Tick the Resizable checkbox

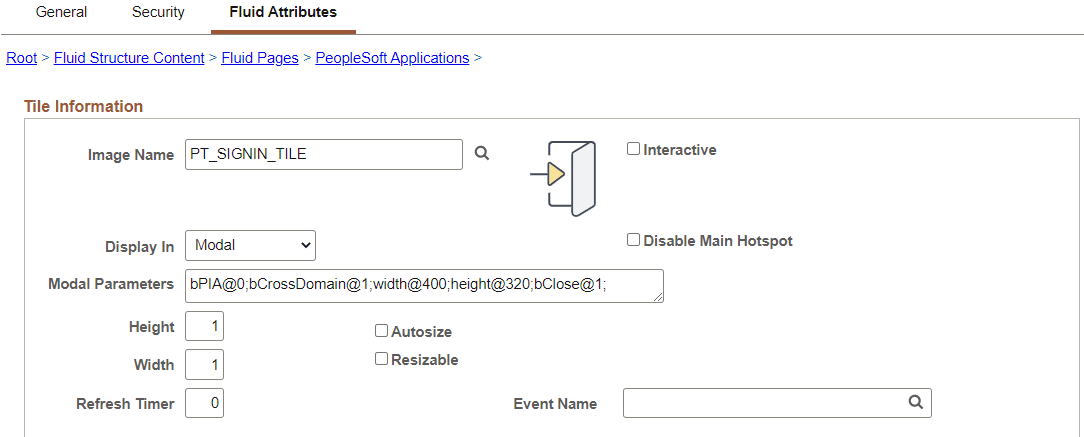(x=381, y=359)
